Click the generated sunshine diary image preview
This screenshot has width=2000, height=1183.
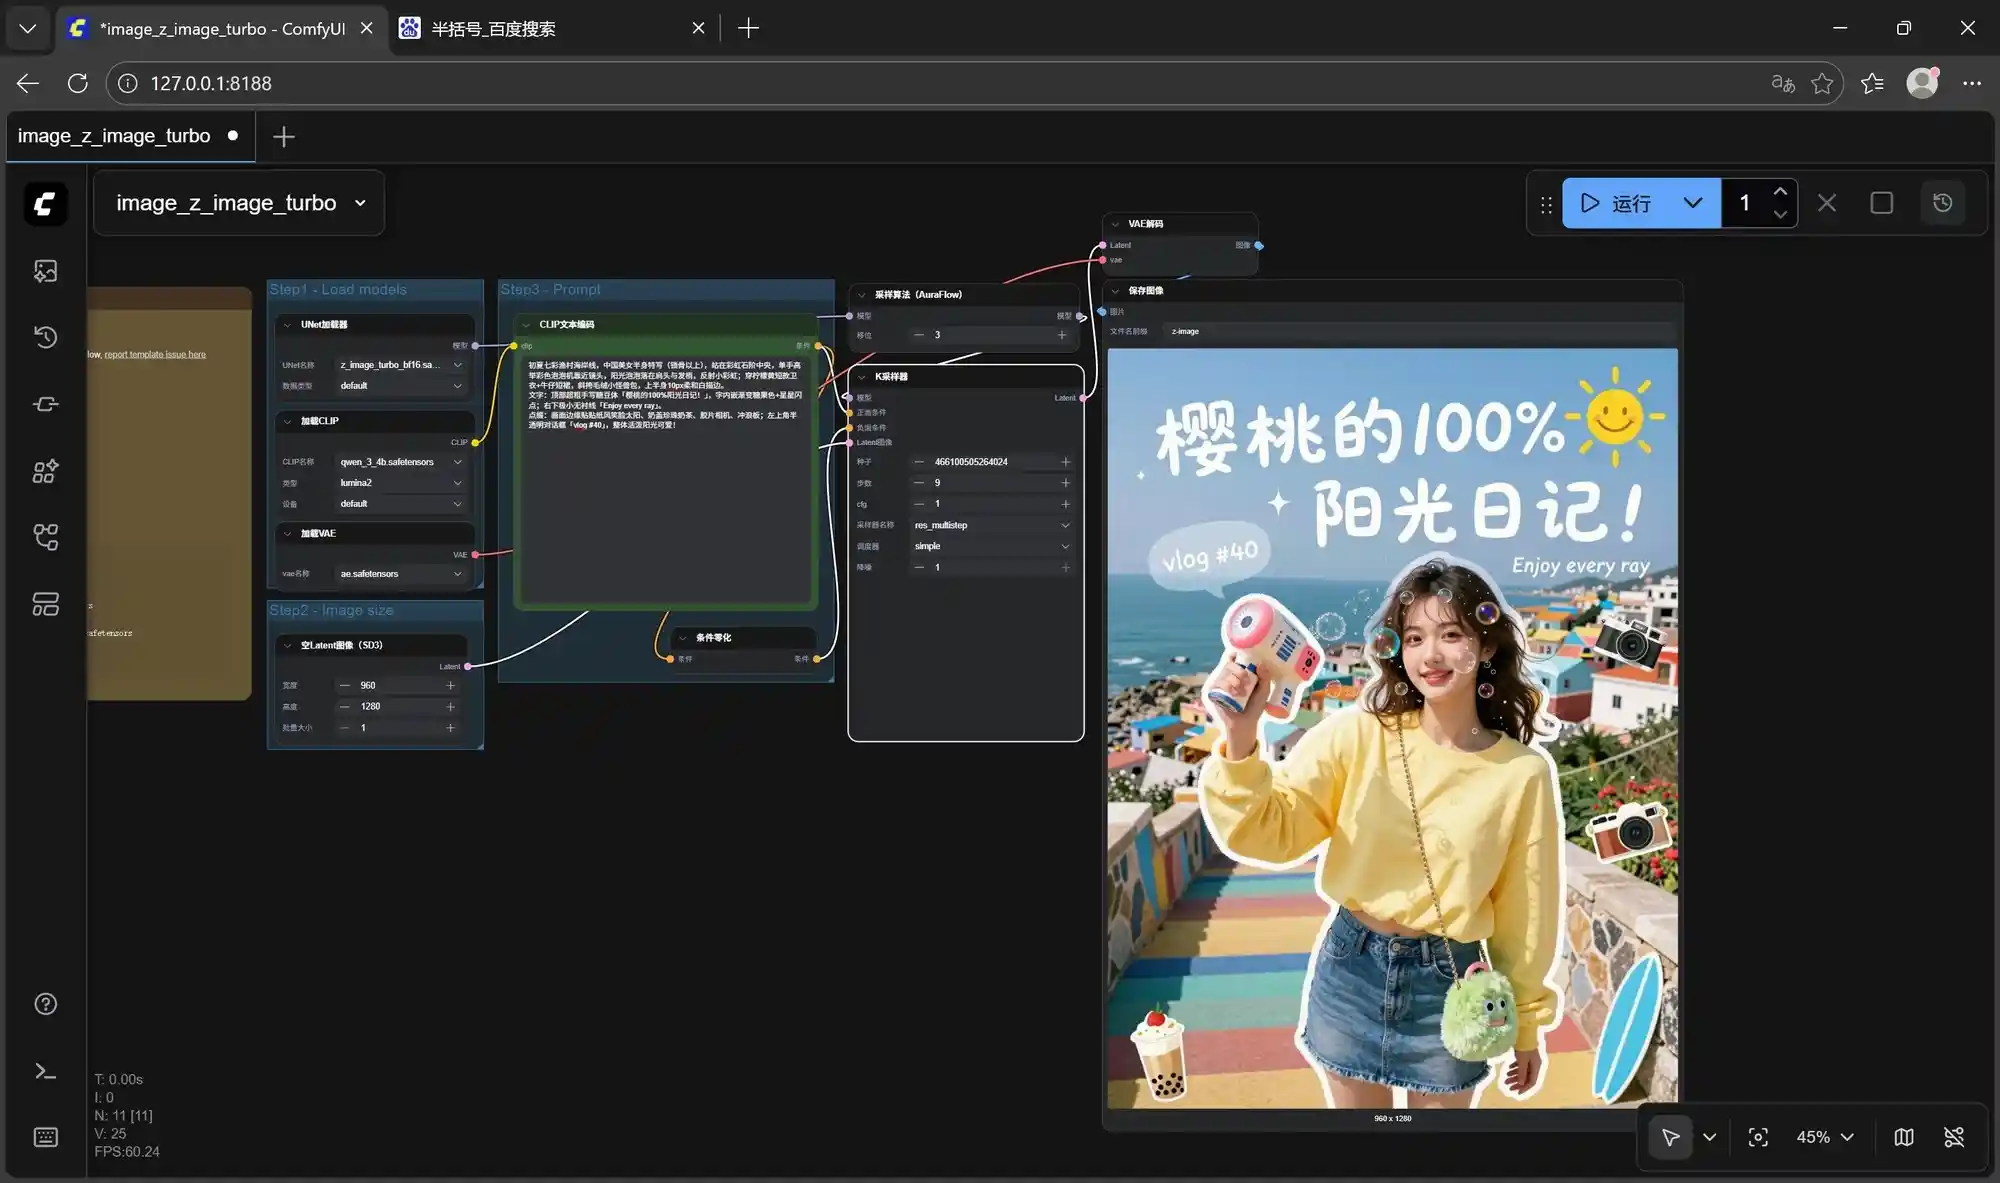tap(1390, 720)
